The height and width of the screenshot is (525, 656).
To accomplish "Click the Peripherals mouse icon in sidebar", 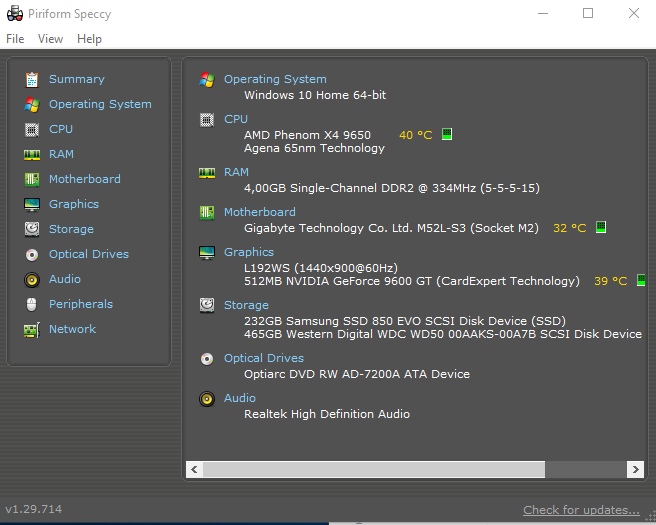I will (32, 305).
